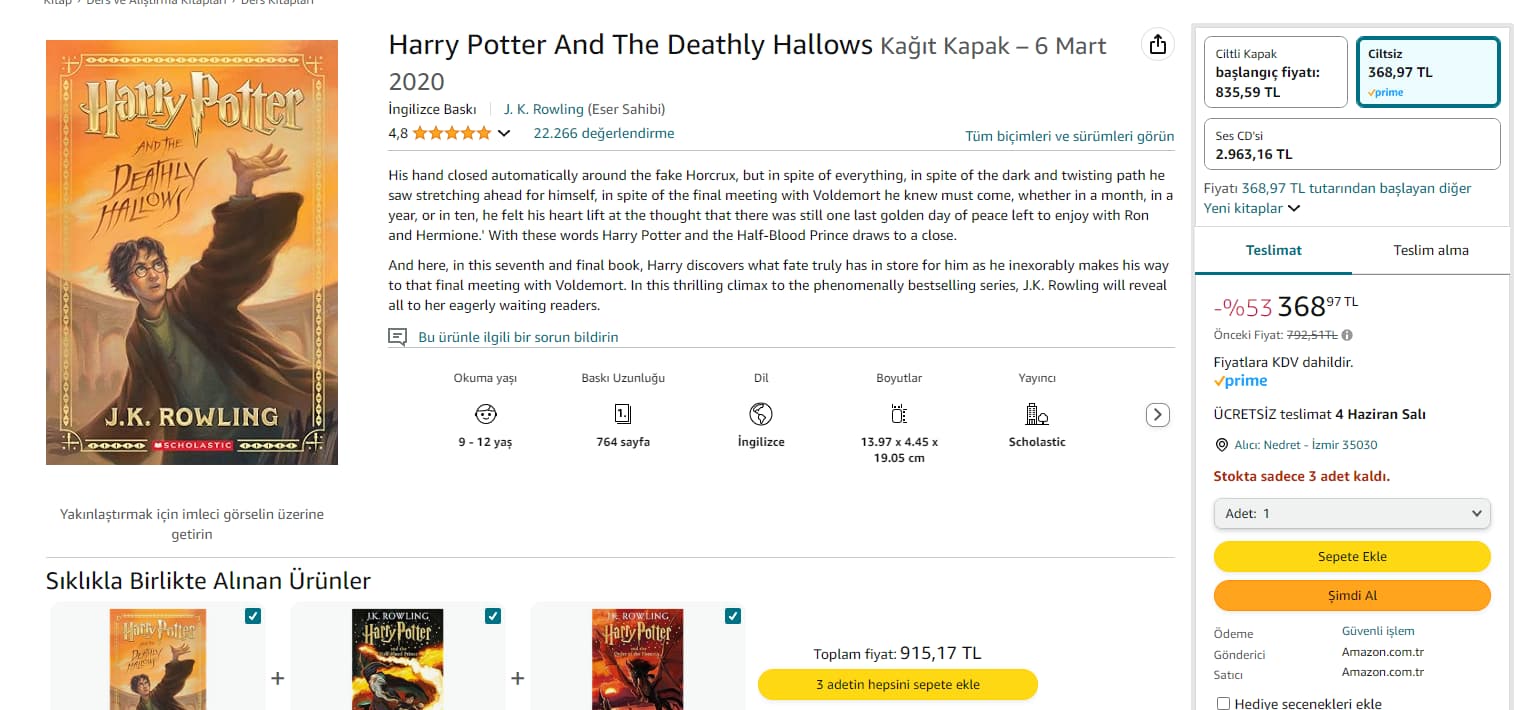Image resolution: width=1519 pixels, height=710 pixels.
Task: Click the share icon beside the title
Action: (x=1157, y=45)
